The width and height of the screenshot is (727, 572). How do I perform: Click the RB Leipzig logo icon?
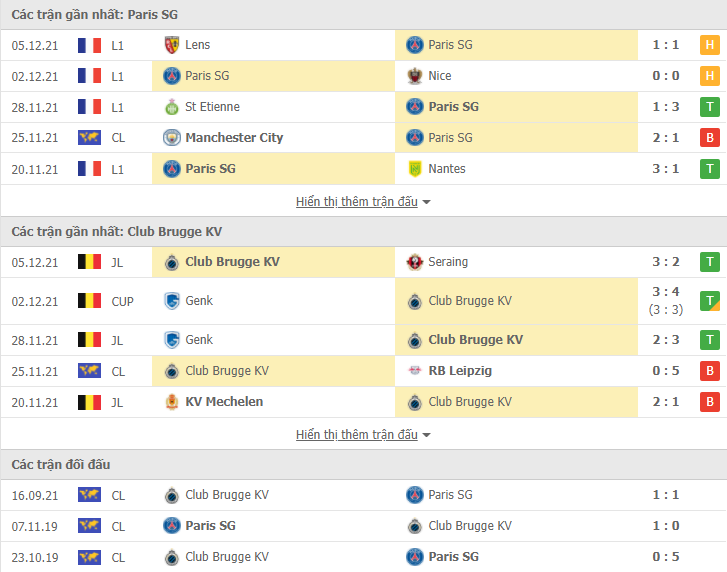[x=415, y=371]
